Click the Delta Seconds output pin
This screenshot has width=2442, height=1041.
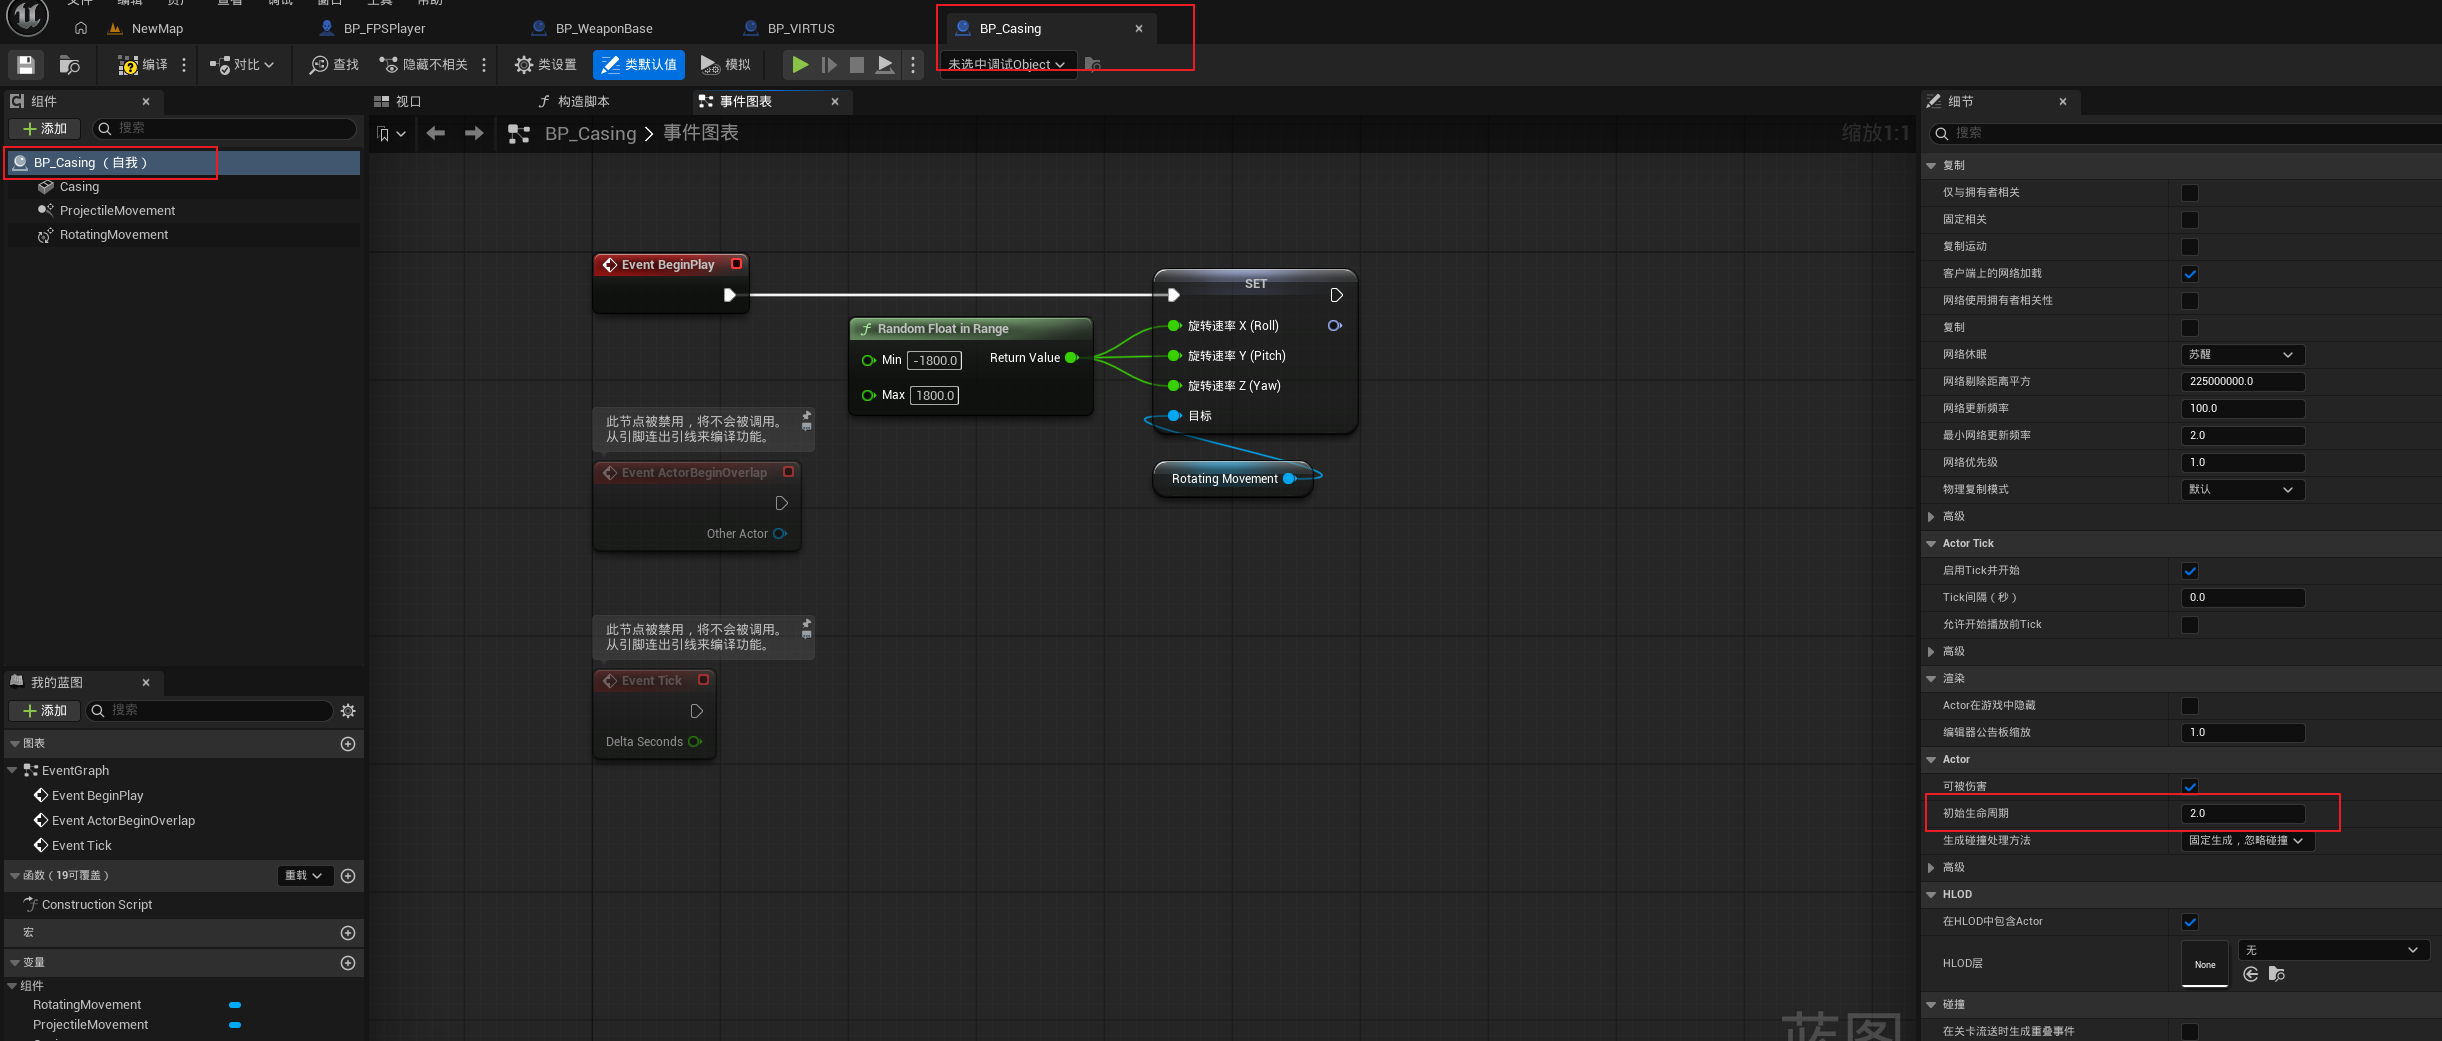pos(695,742)
